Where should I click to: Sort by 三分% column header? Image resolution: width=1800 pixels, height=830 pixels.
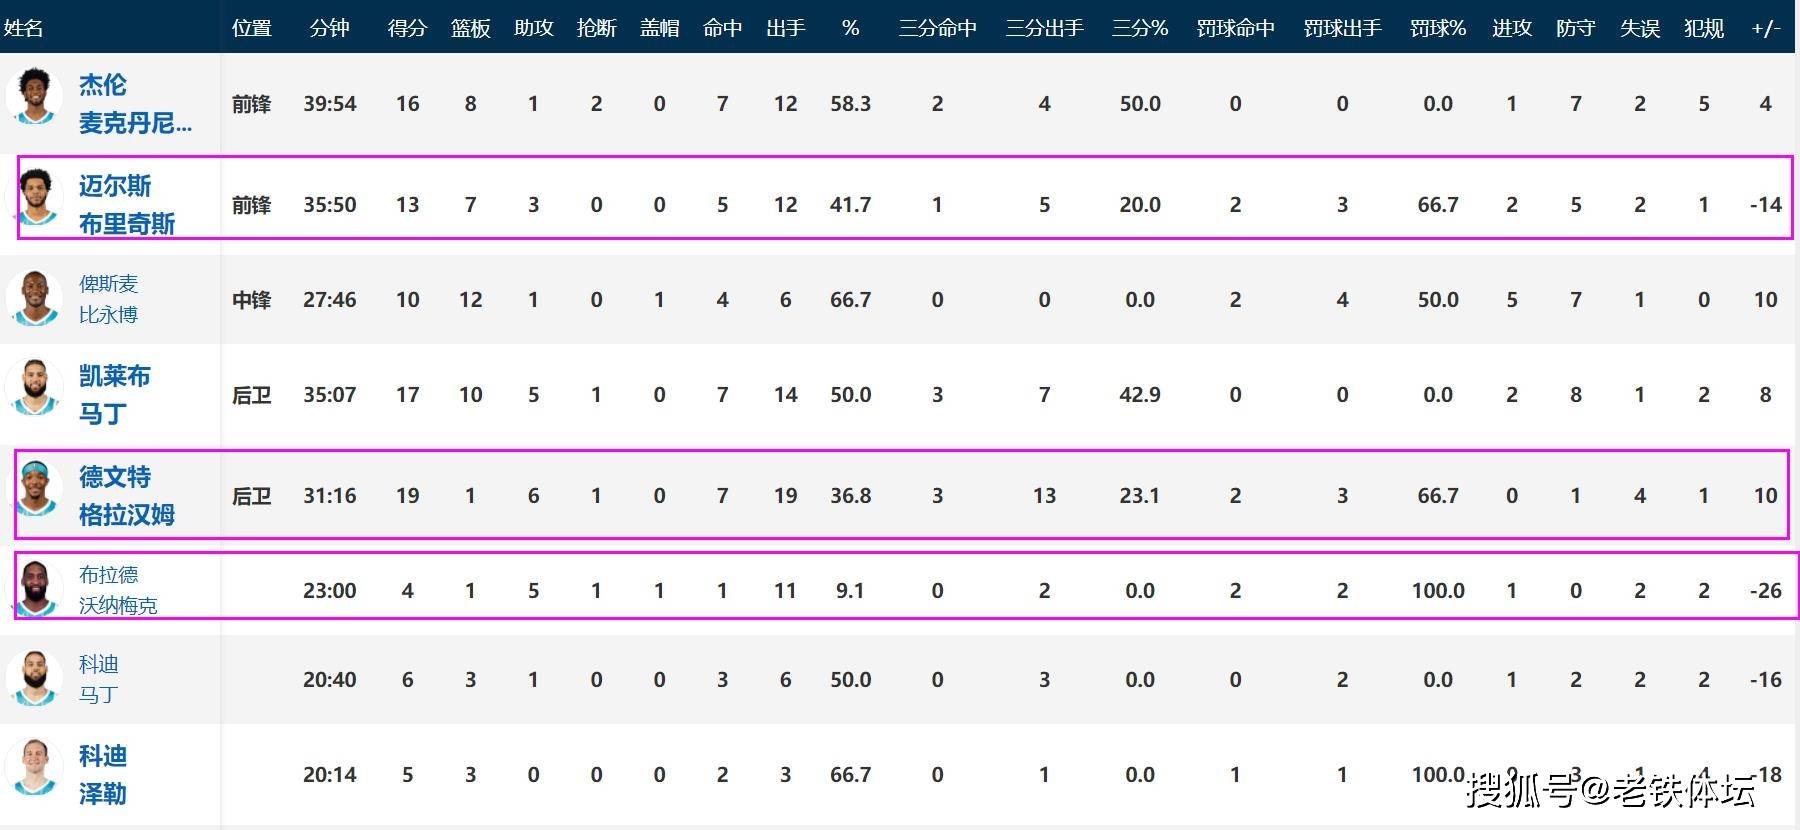[1140, 28]
